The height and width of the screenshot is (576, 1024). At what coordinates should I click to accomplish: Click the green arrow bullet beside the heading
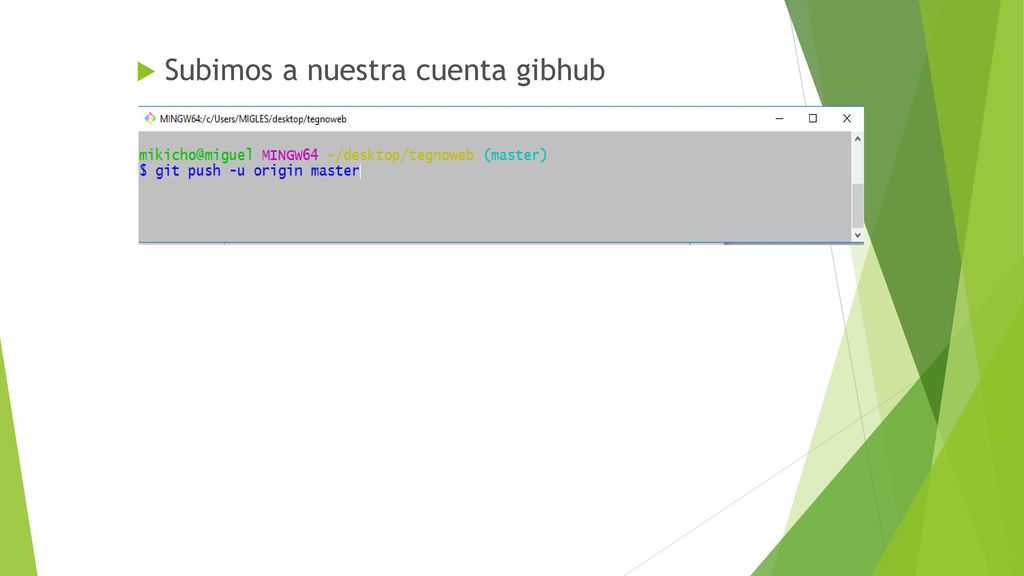[146, 71]
